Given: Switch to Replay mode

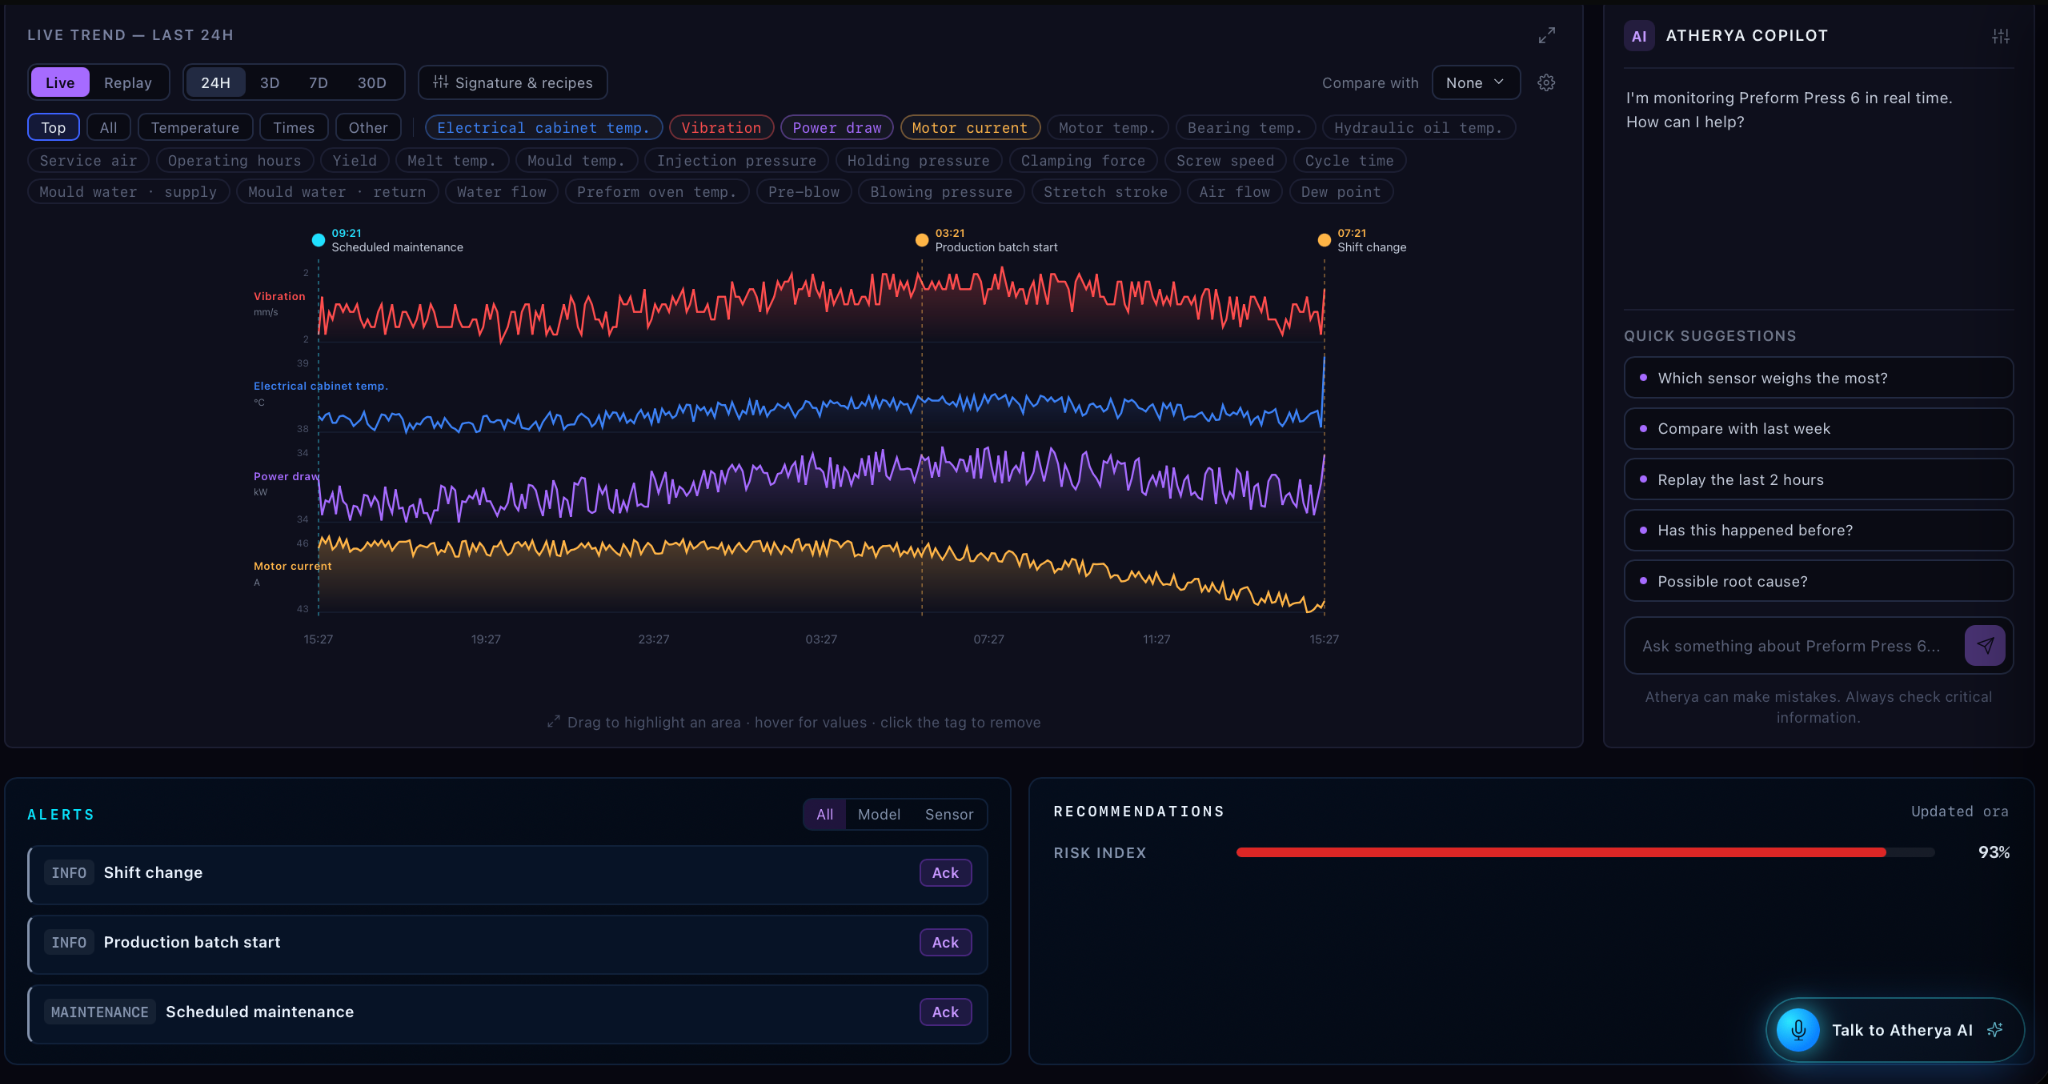Looking at the screenshot, I should click(128, 83).
